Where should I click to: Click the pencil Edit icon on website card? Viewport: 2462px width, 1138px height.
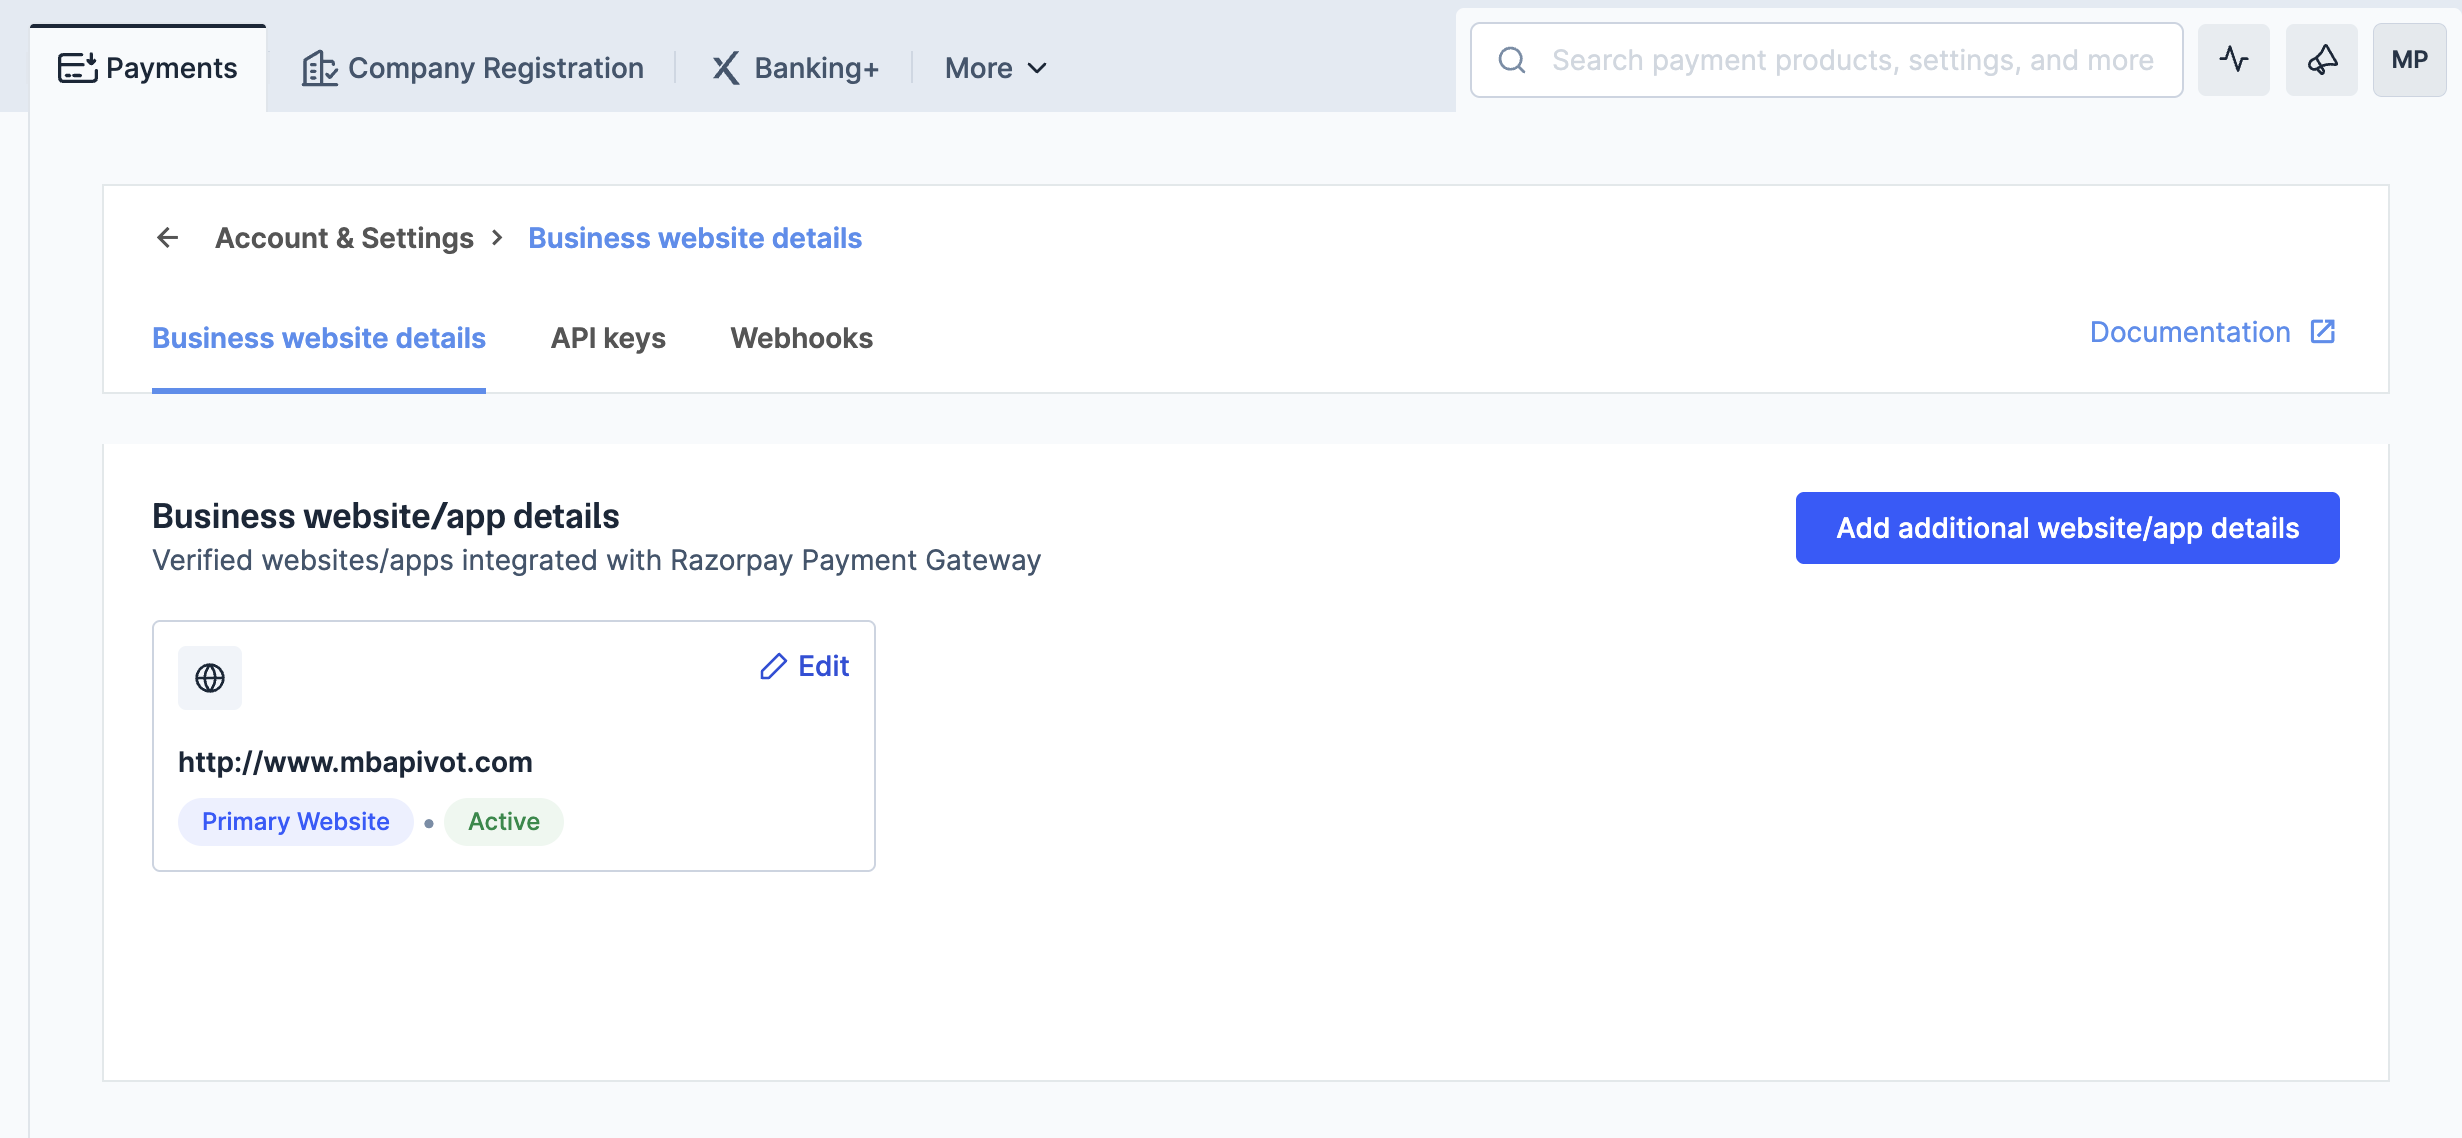coord(773,667)
